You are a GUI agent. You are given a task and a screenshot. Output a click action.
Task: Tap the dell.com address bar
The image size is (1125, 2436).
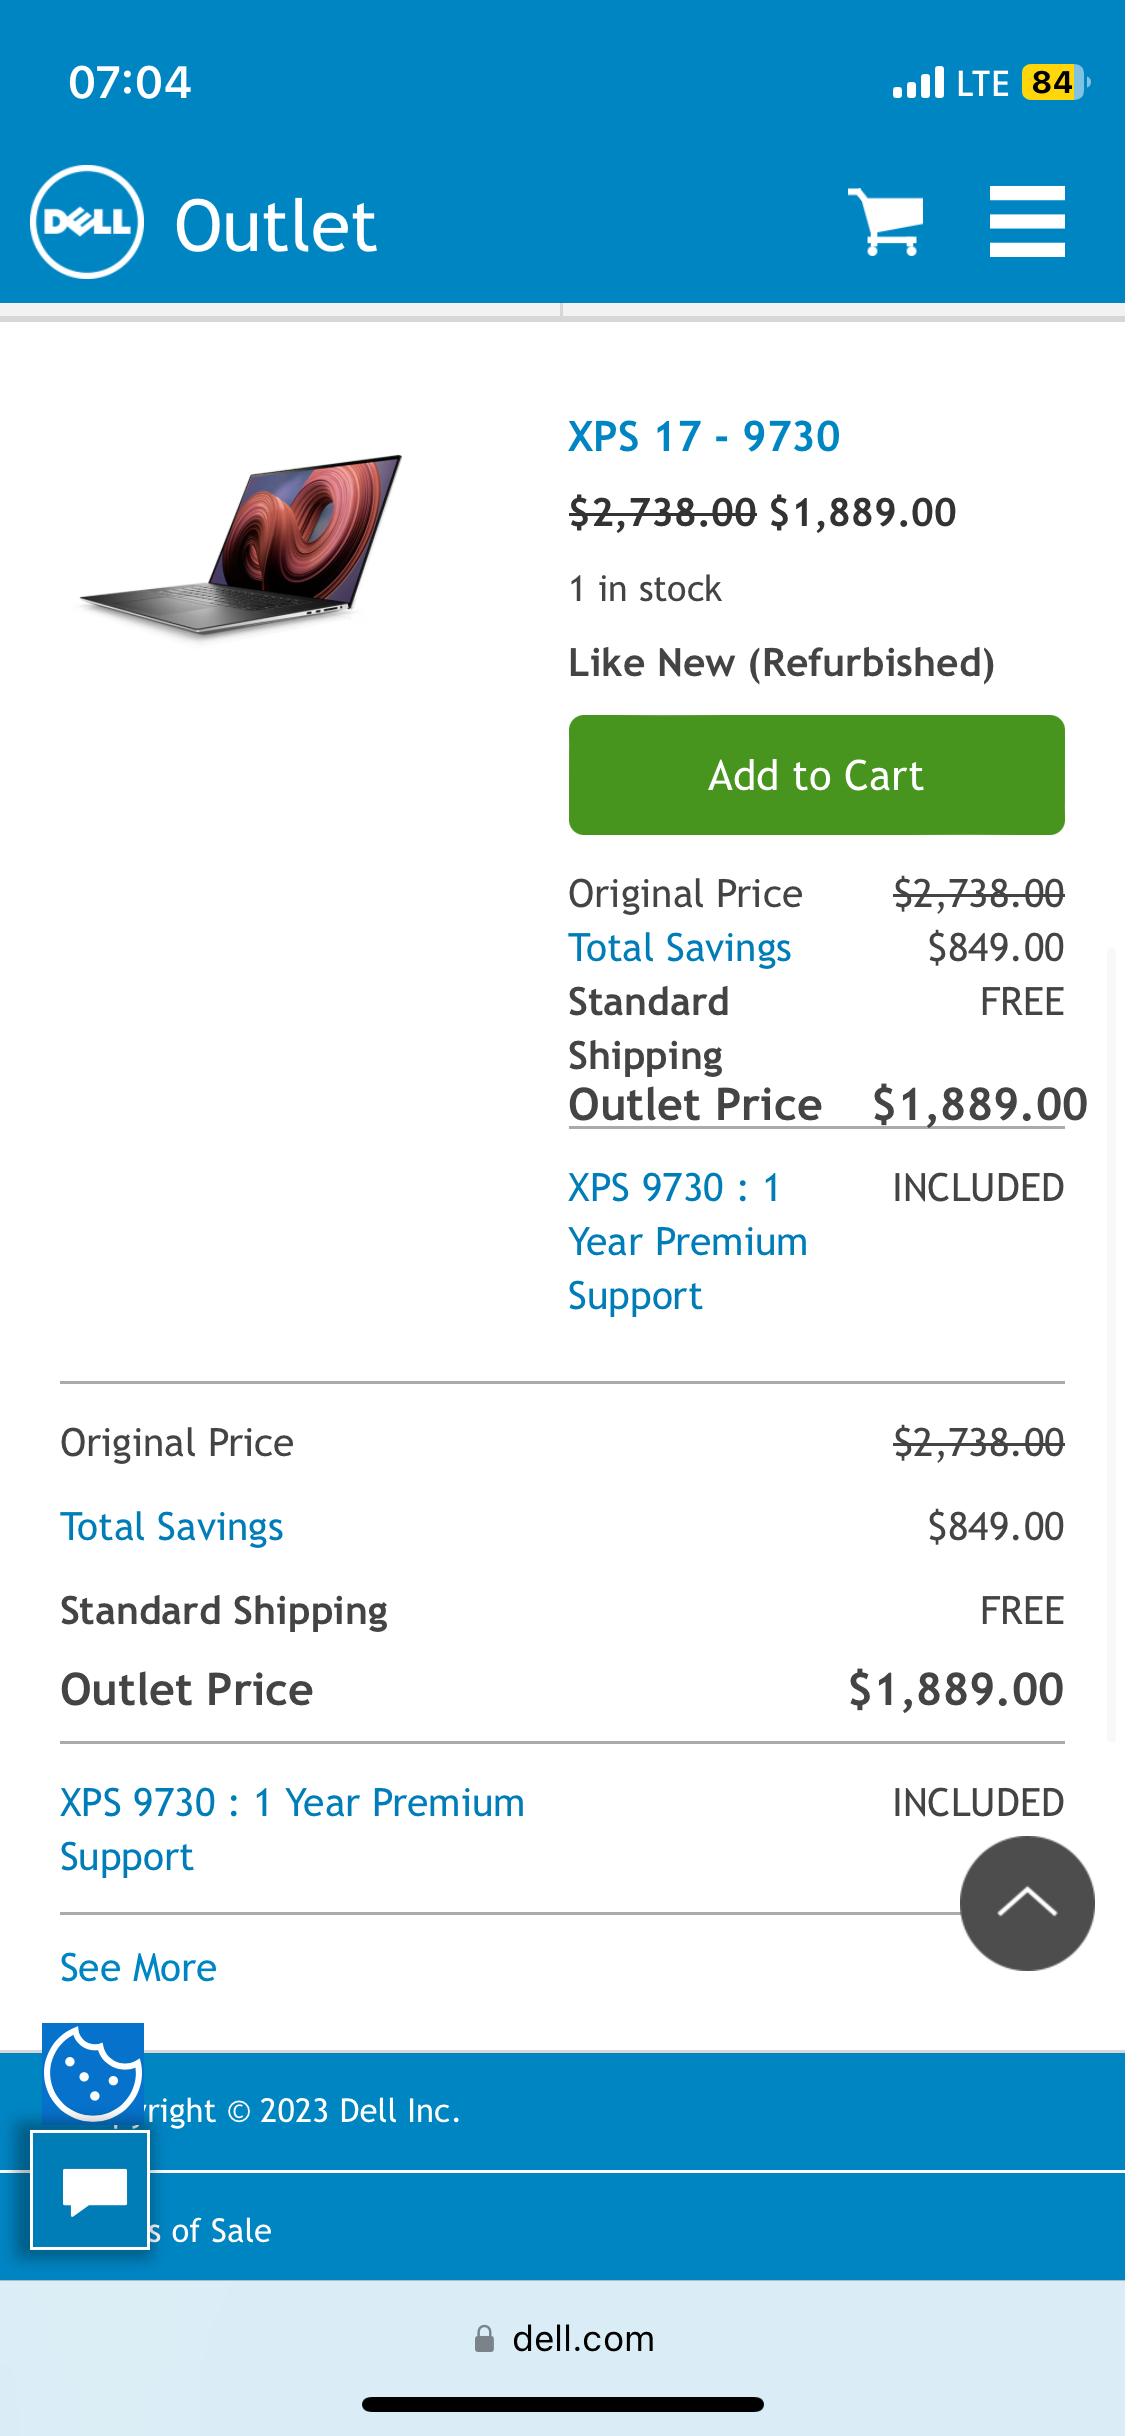(x=582, y=2339)
